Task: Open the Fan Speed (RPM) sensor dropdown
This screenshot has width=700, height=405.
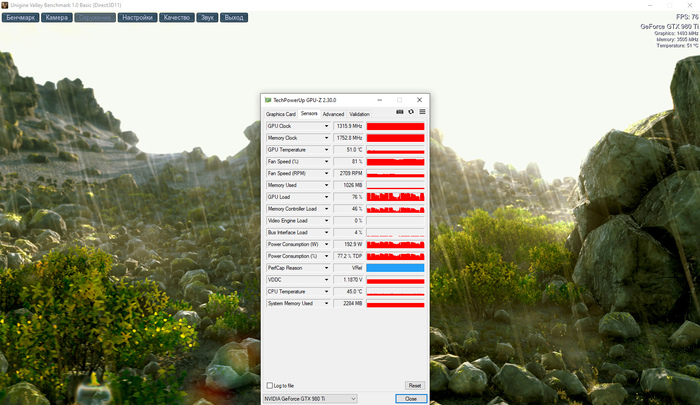Action: pos(326,173)
